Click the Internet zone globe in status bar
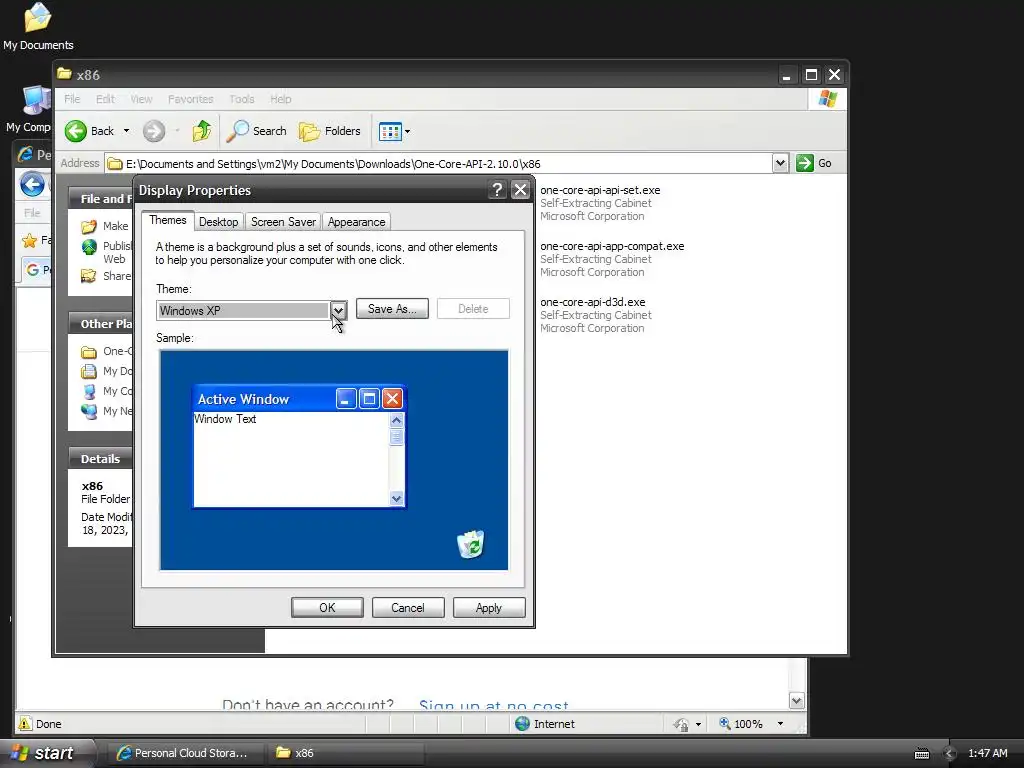This screenshot has width=1024, height=768. [522, 724]
